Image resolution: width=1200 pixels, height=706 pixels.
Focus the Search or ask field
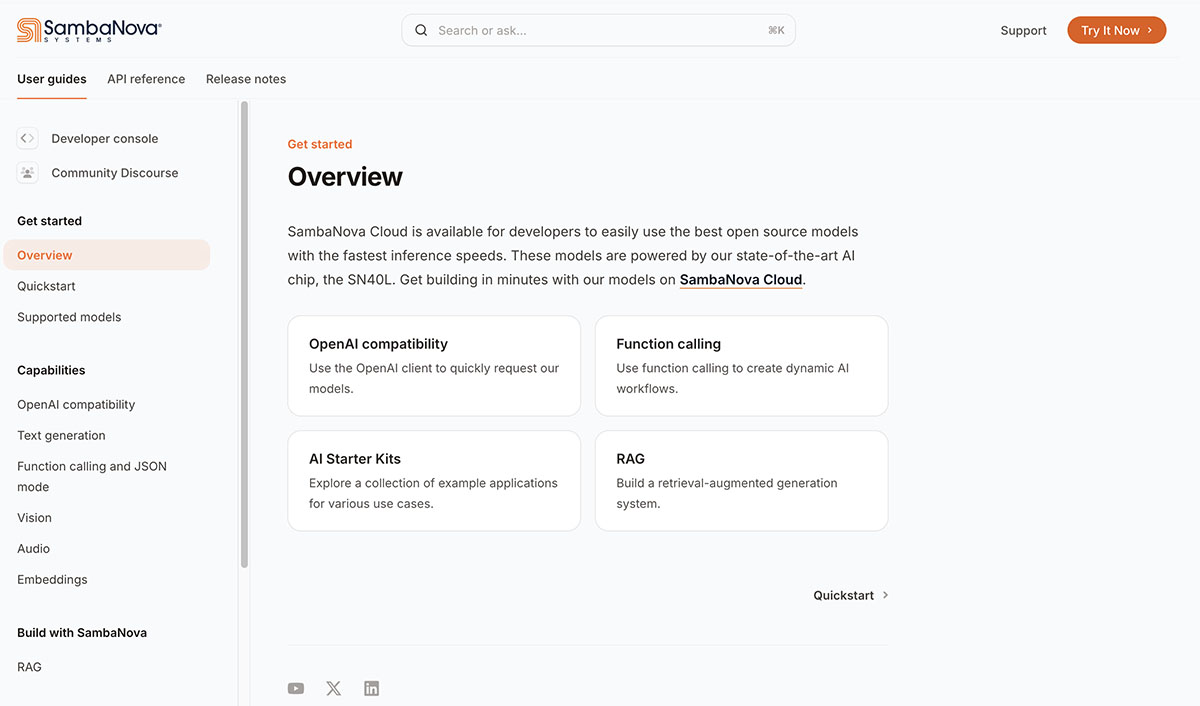(x=598, y=30)
